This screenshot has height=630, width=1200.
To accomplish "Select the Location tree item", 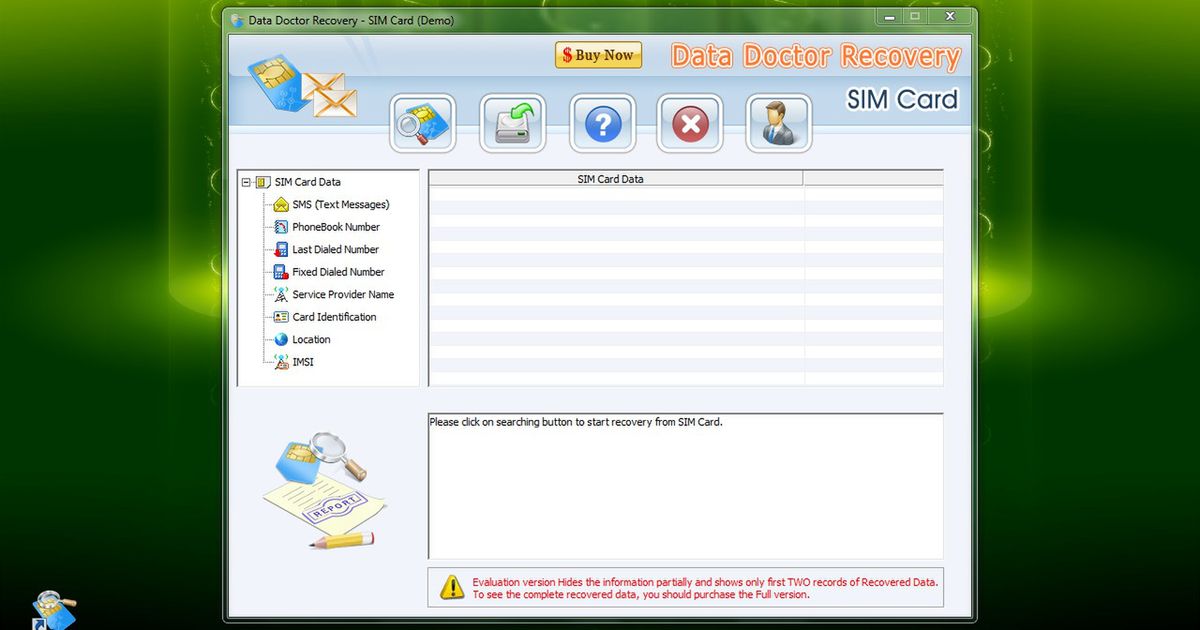I will pyautogui.click(x=312, y=339).
